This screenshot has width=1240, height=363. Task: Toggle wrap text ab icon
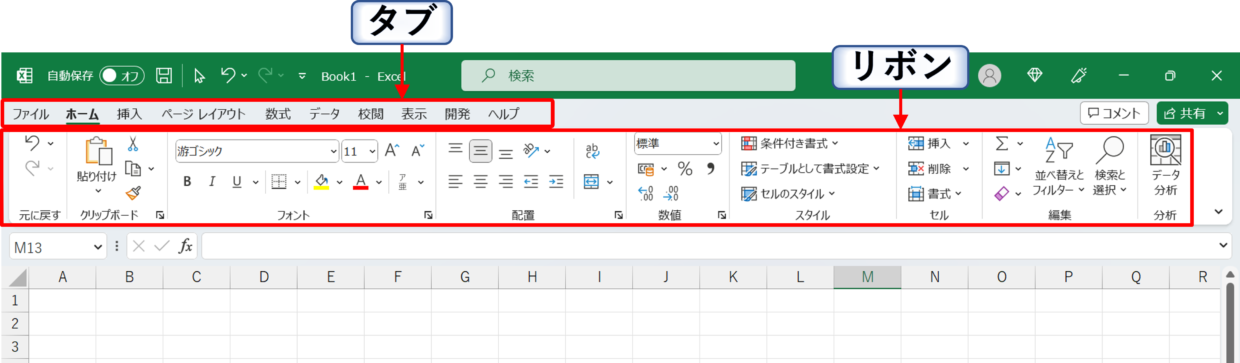[592, 151]
